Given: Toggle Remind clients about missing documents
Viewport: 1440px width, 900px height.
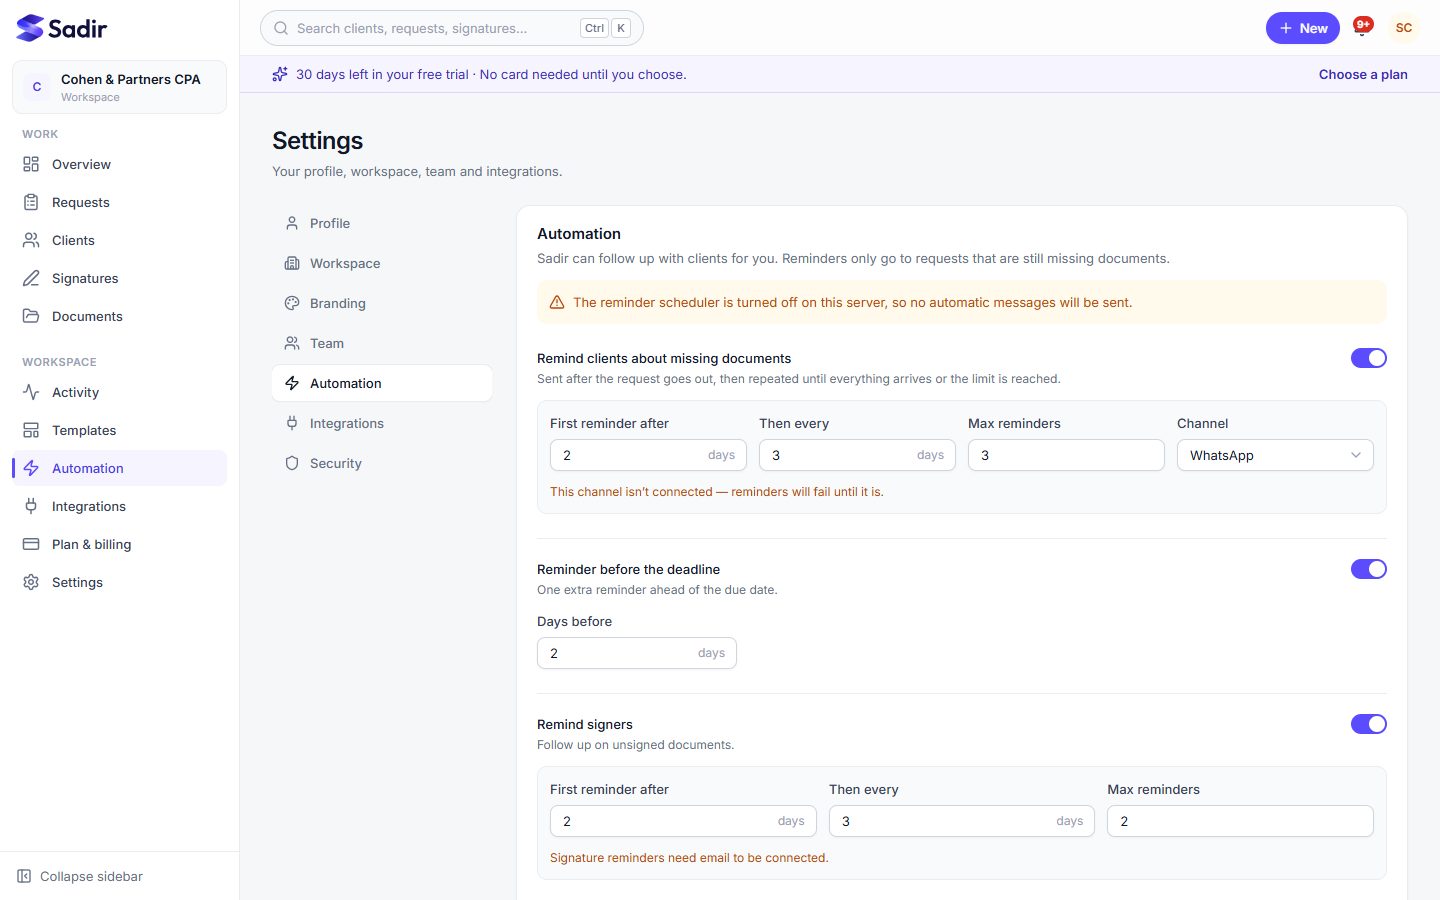Looking at the screenshot, I should coord(1369,358).
